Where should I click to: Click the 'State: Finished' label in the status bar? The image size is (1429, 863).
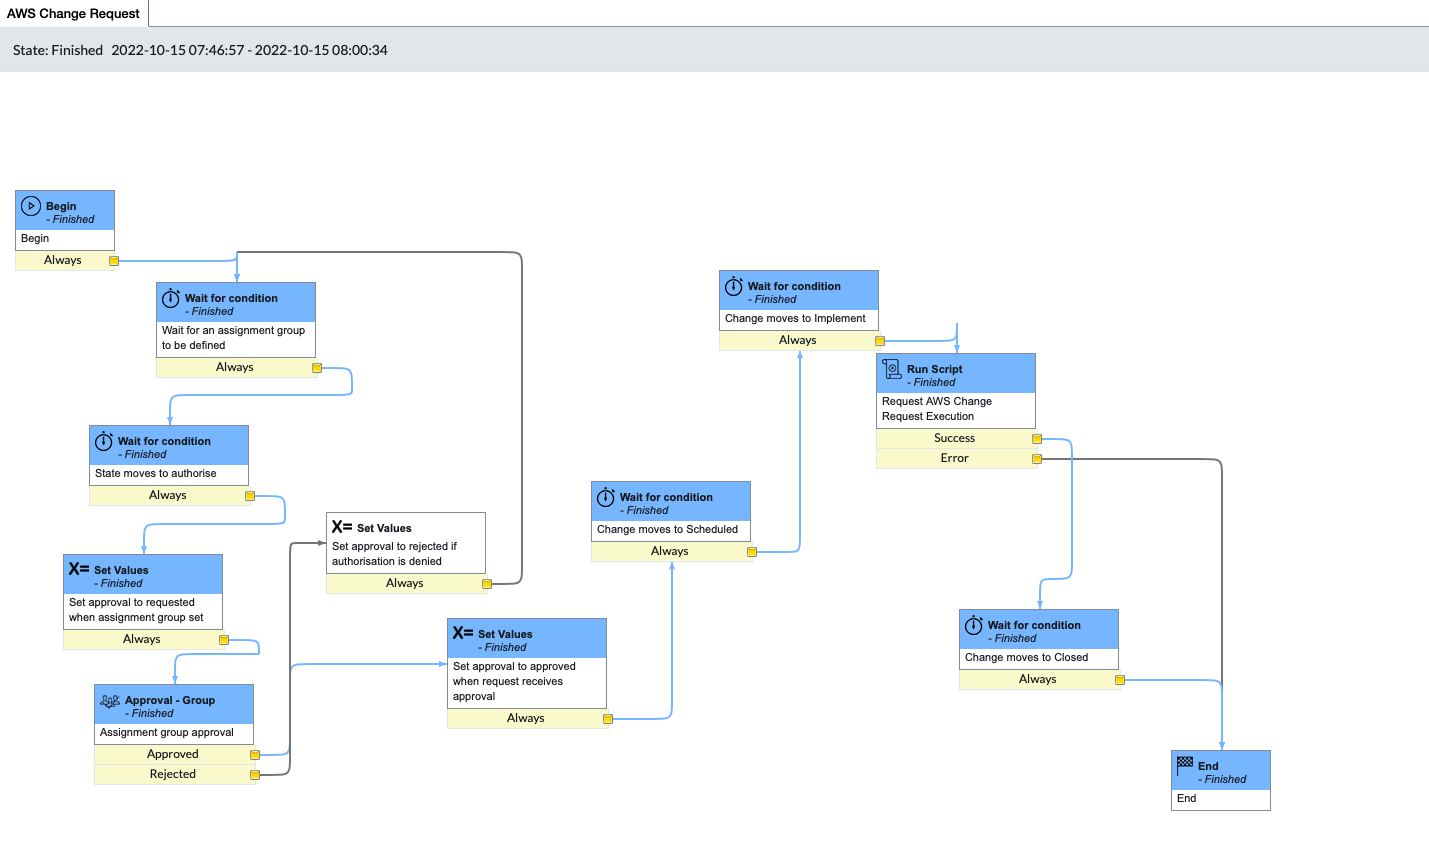point(56,48)
